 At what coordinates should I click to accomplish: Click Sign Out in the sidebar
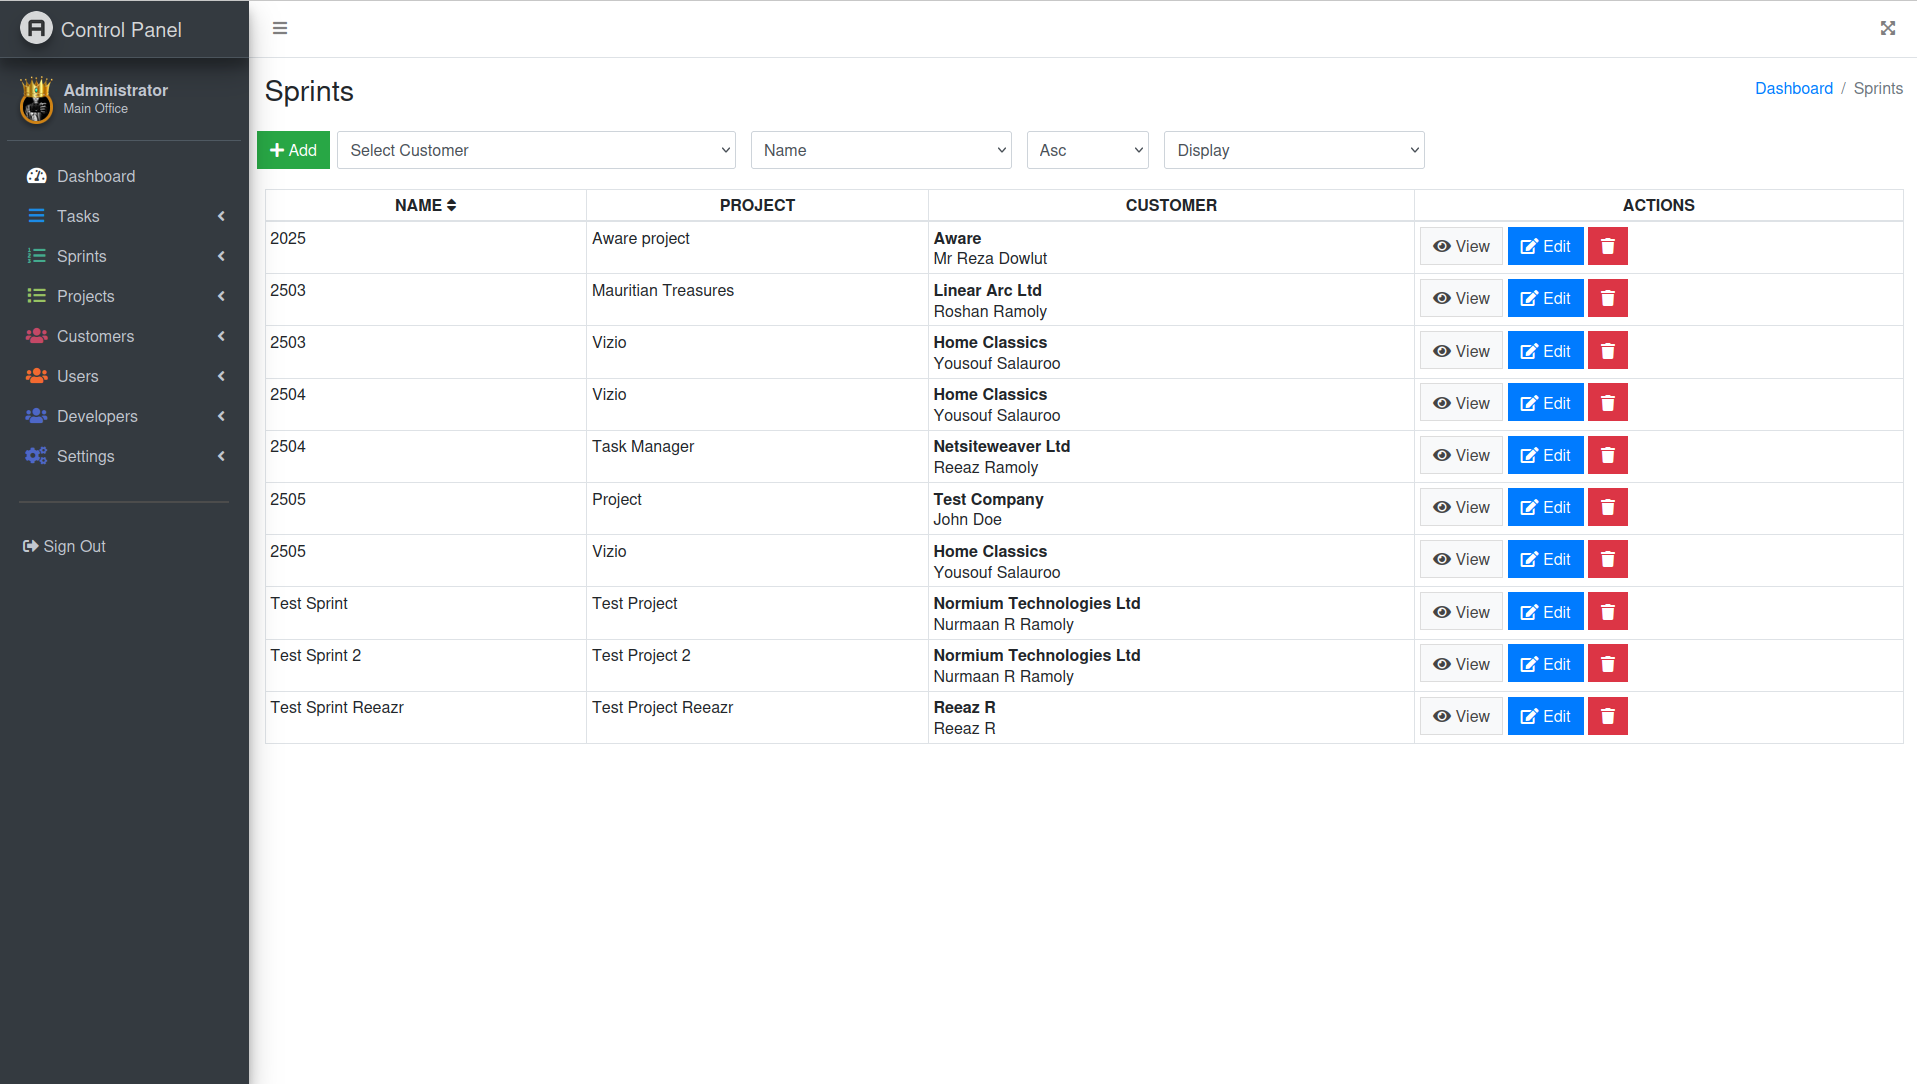click(65, 546)
